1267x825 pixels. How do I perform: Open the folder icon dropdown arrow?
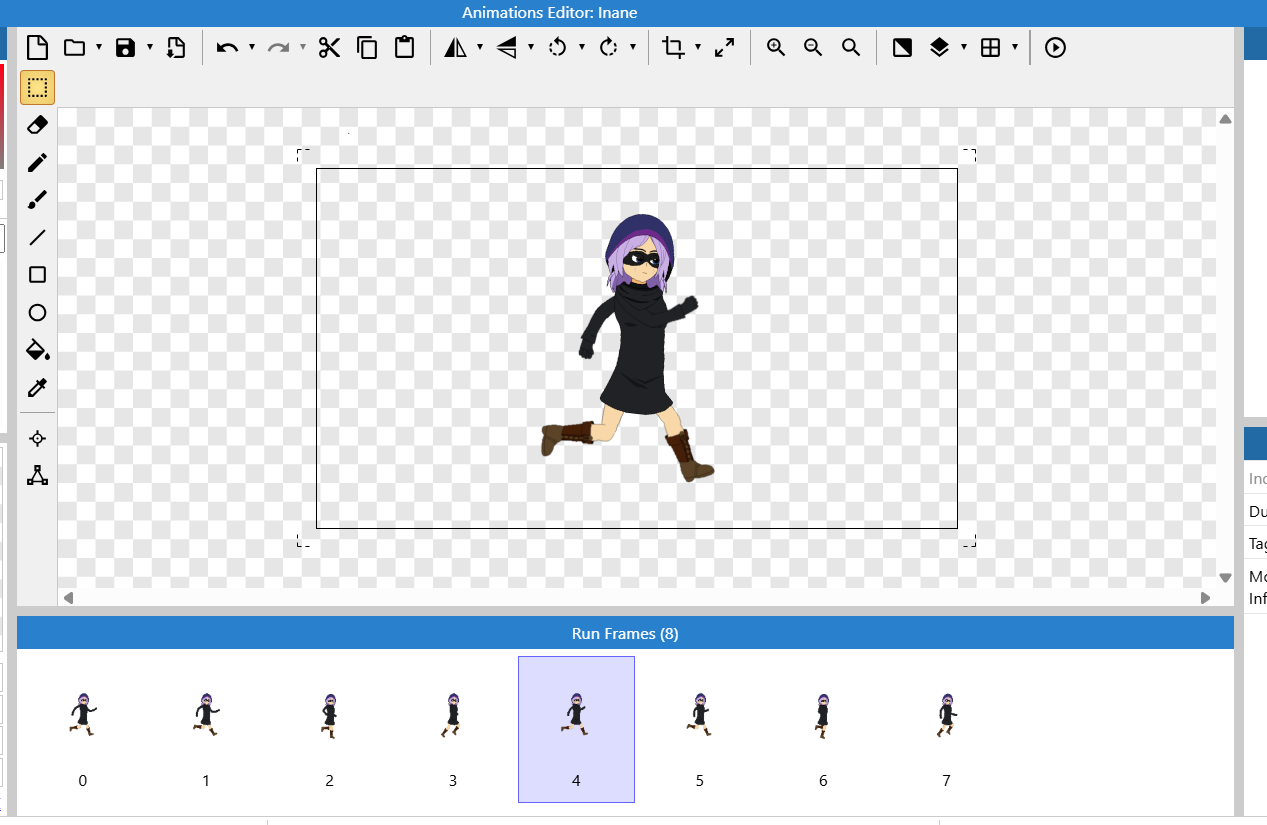click(x=99, y=47)
